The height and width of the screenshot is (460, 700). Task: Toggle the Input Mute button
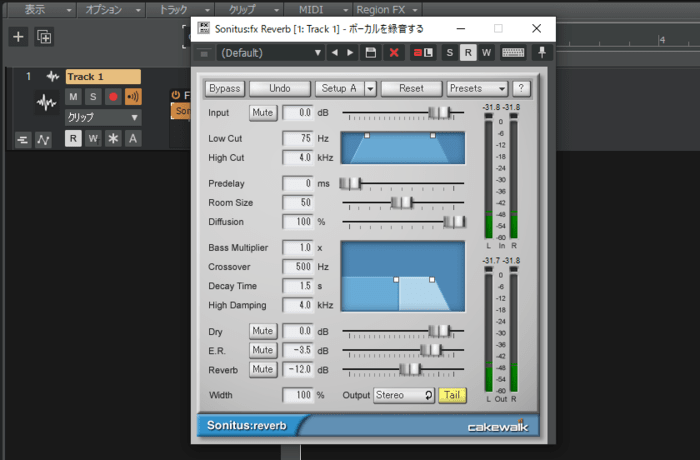point(262,113)
